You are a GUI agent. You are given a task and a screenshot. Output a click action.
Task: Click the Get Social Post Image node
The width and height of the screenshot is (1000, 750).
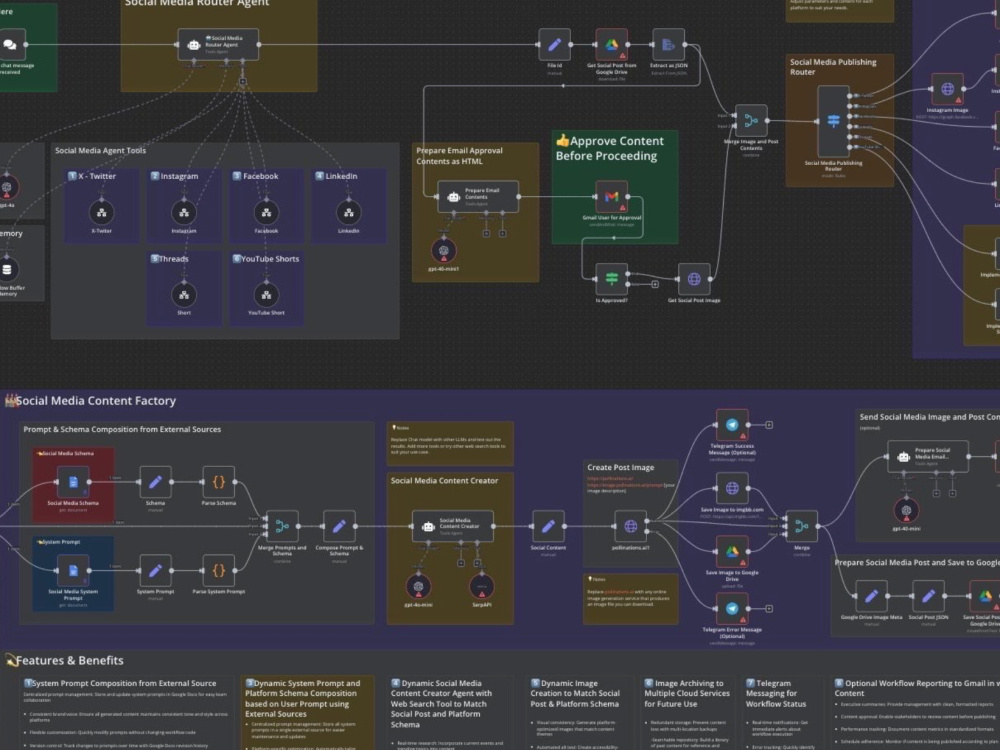click(694, 279)
